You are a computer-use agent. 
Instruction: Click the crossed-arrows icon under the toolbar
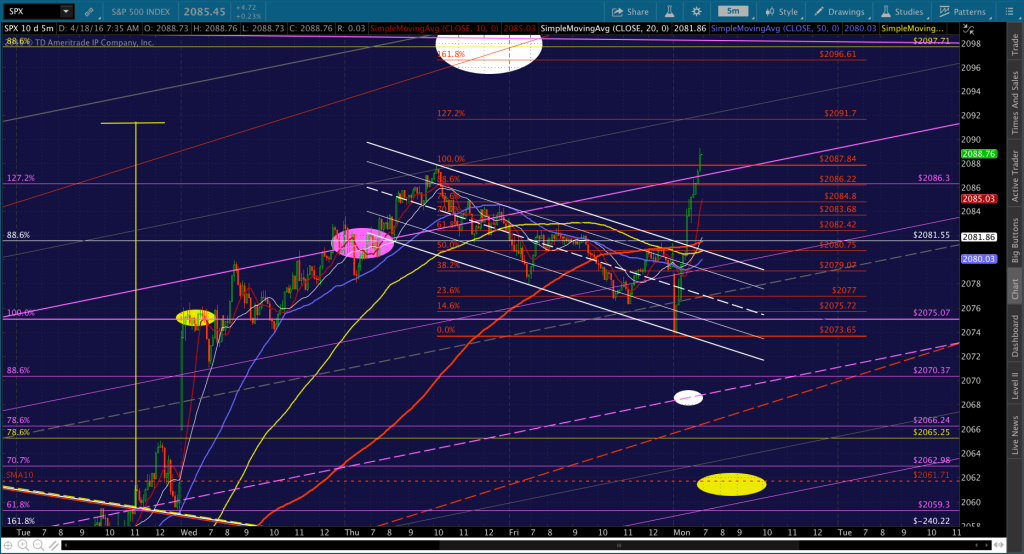click(x=969, y=29)
